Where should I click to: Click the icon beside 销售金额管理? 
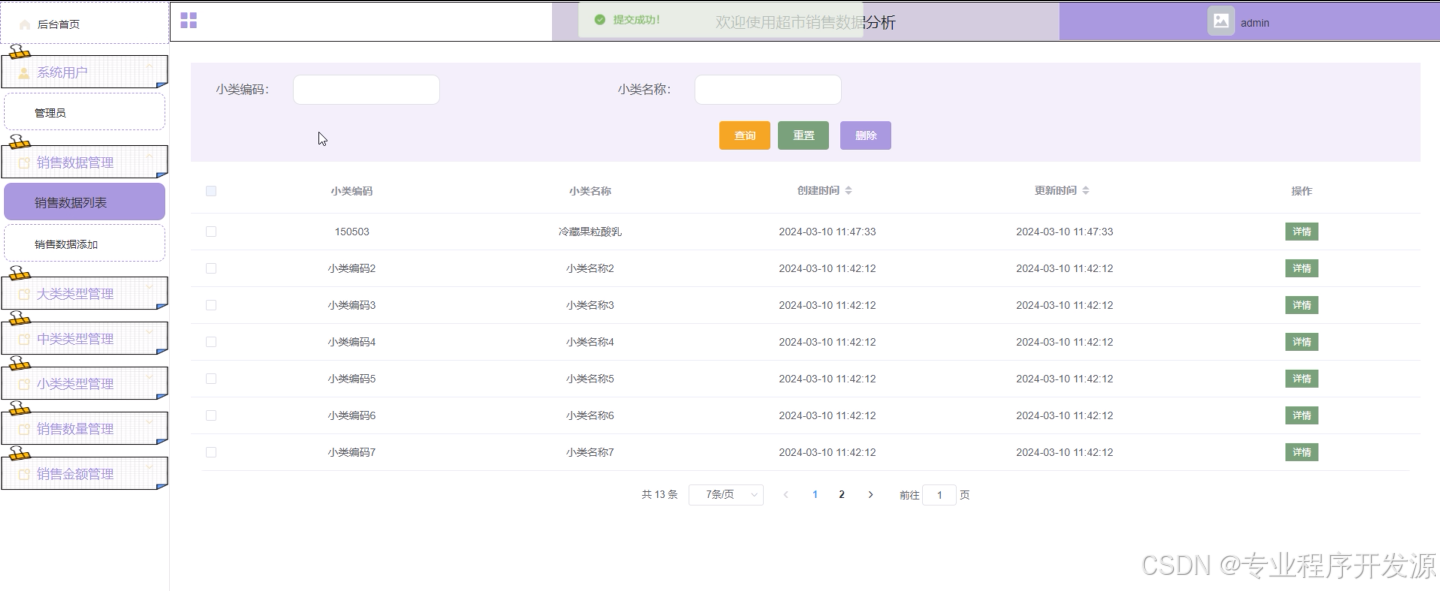25,474
